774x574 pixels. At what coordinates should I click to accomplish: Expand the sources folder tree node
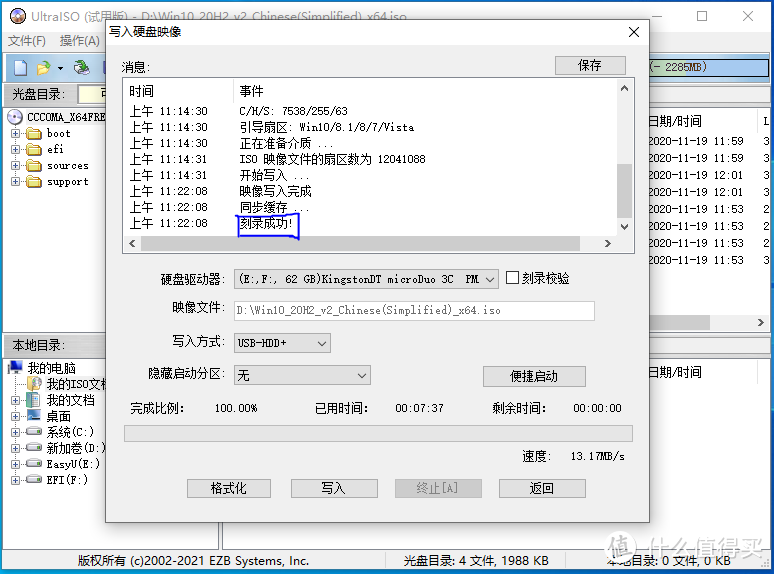[15, 165]
